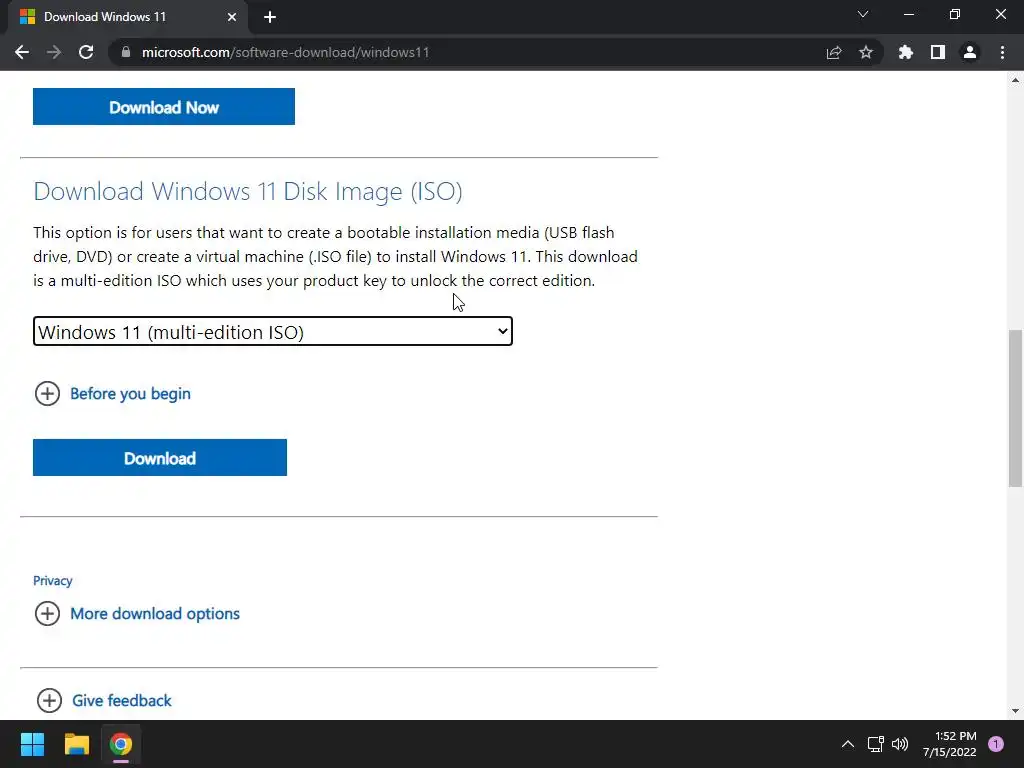Click the page vertical scrollbar thumb
The image size is (1024, 768).
(1016, 408)
